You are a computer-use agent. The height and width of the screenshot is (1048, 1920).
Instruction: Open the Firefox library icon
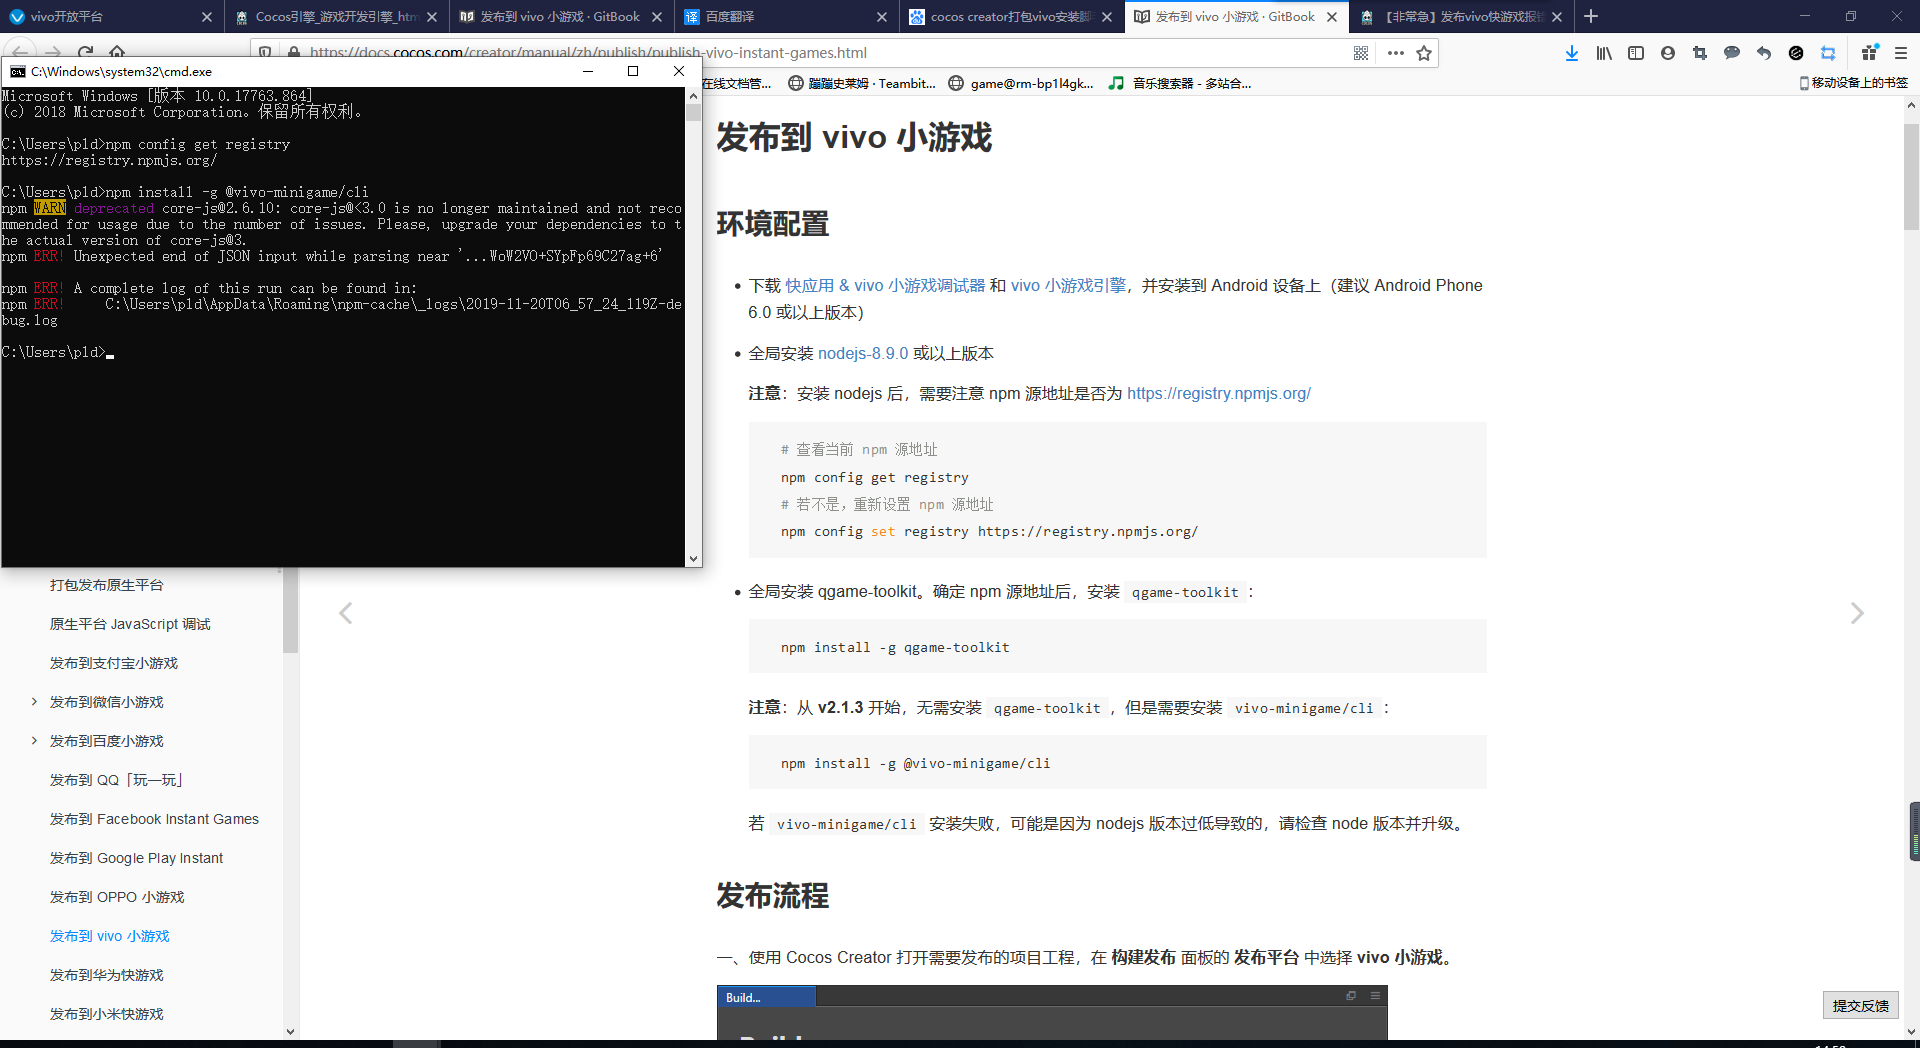pyautogui.click(x=1604, y=53)
